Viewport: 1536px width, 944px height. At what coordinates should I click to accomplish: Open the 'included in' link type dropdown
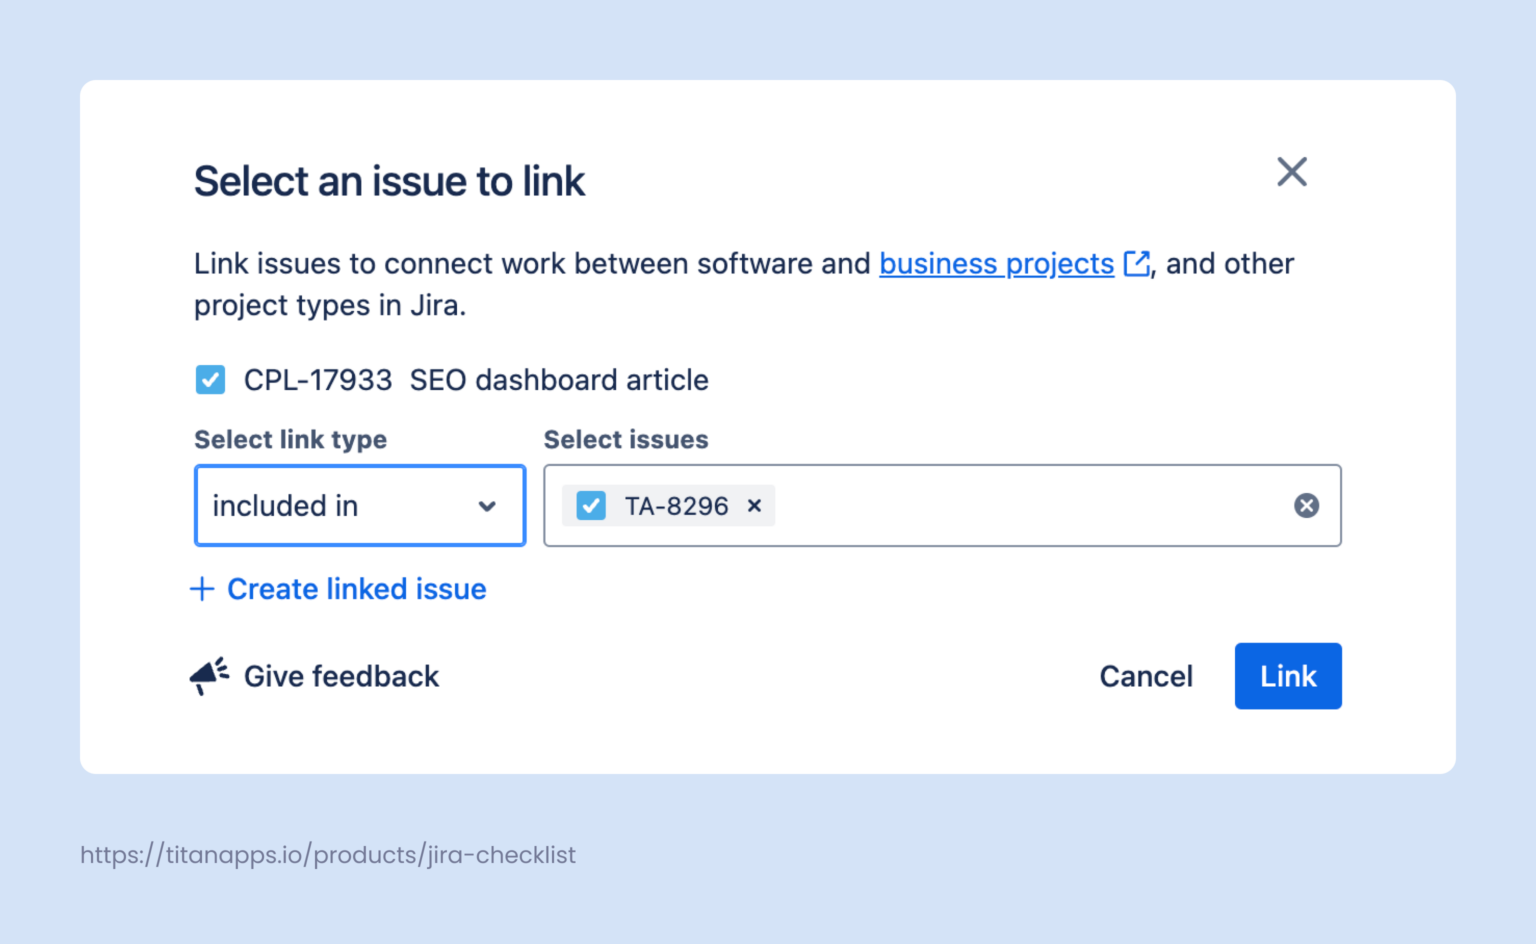360,506
